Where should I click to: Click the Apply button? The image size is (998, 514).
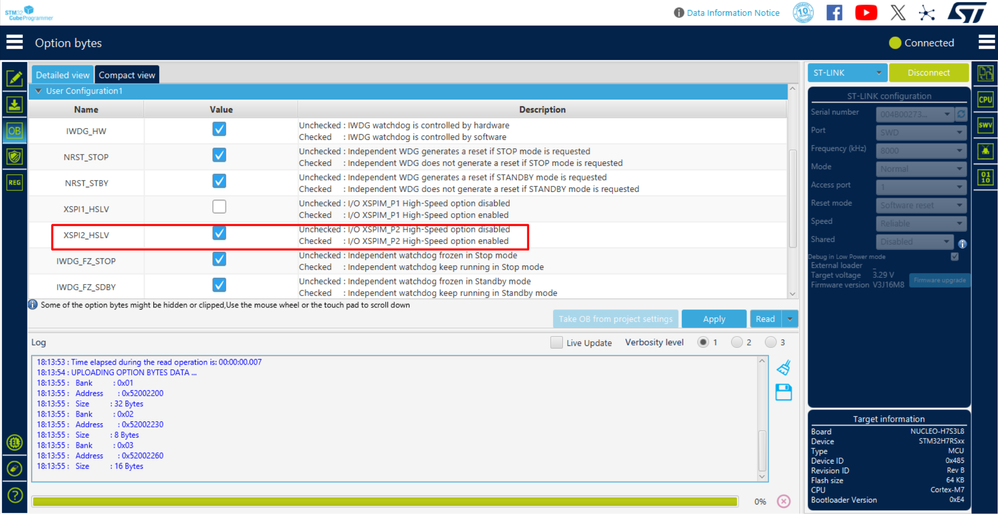coord(714,319)
